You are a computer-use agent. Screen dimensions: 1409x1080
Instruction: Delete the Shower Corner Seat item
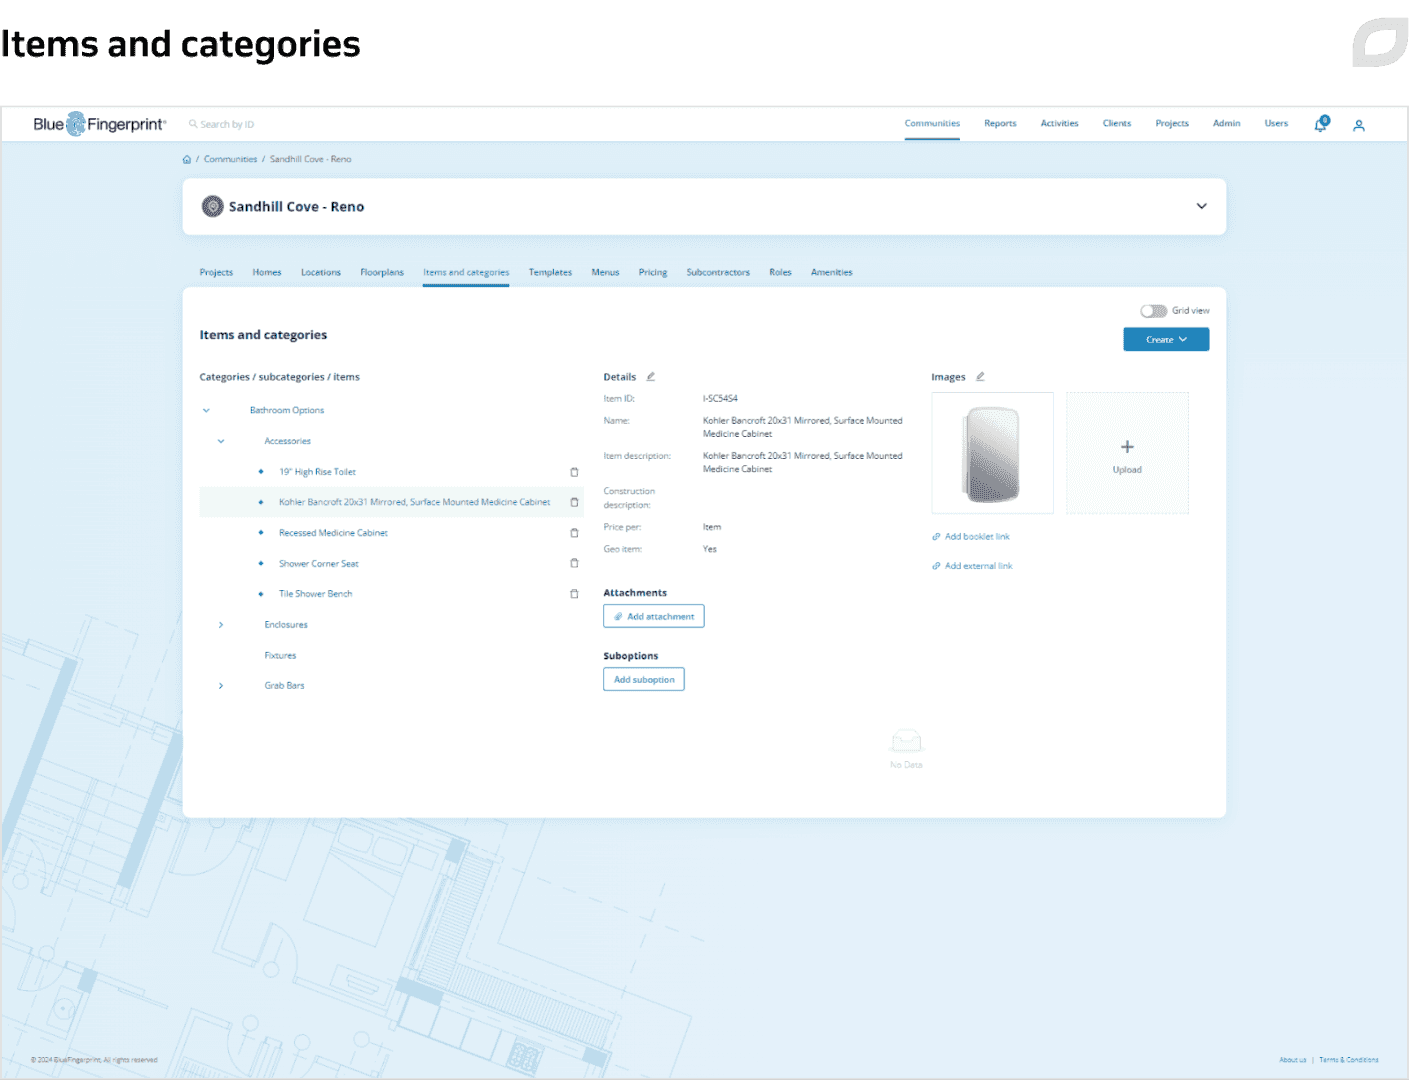(x=574, y=563)
